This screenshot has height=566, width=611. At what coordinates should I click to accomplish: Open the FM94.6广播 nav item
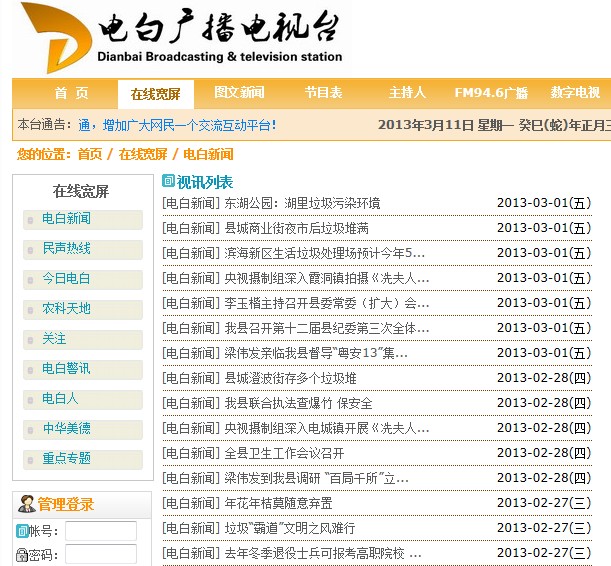point(490,93)
